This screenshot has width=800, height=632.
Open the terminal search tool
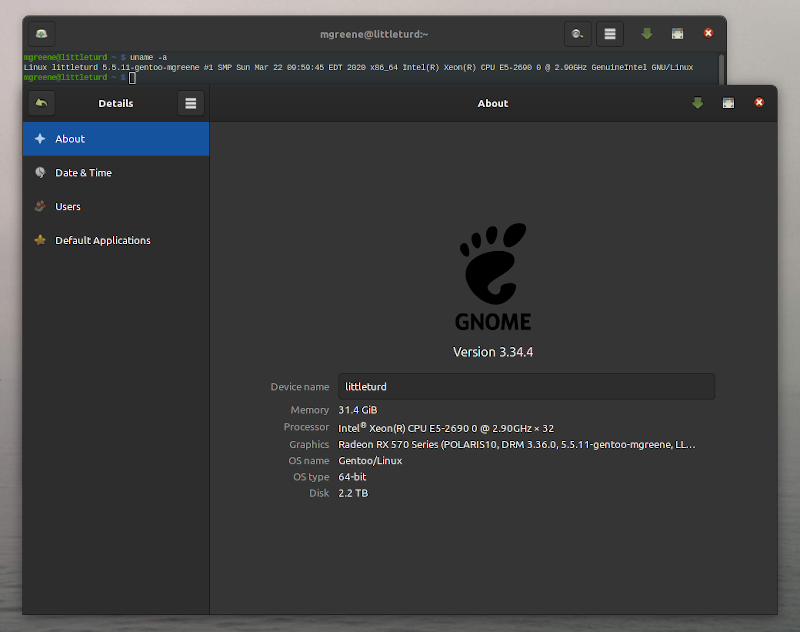[x=578, y=34]
